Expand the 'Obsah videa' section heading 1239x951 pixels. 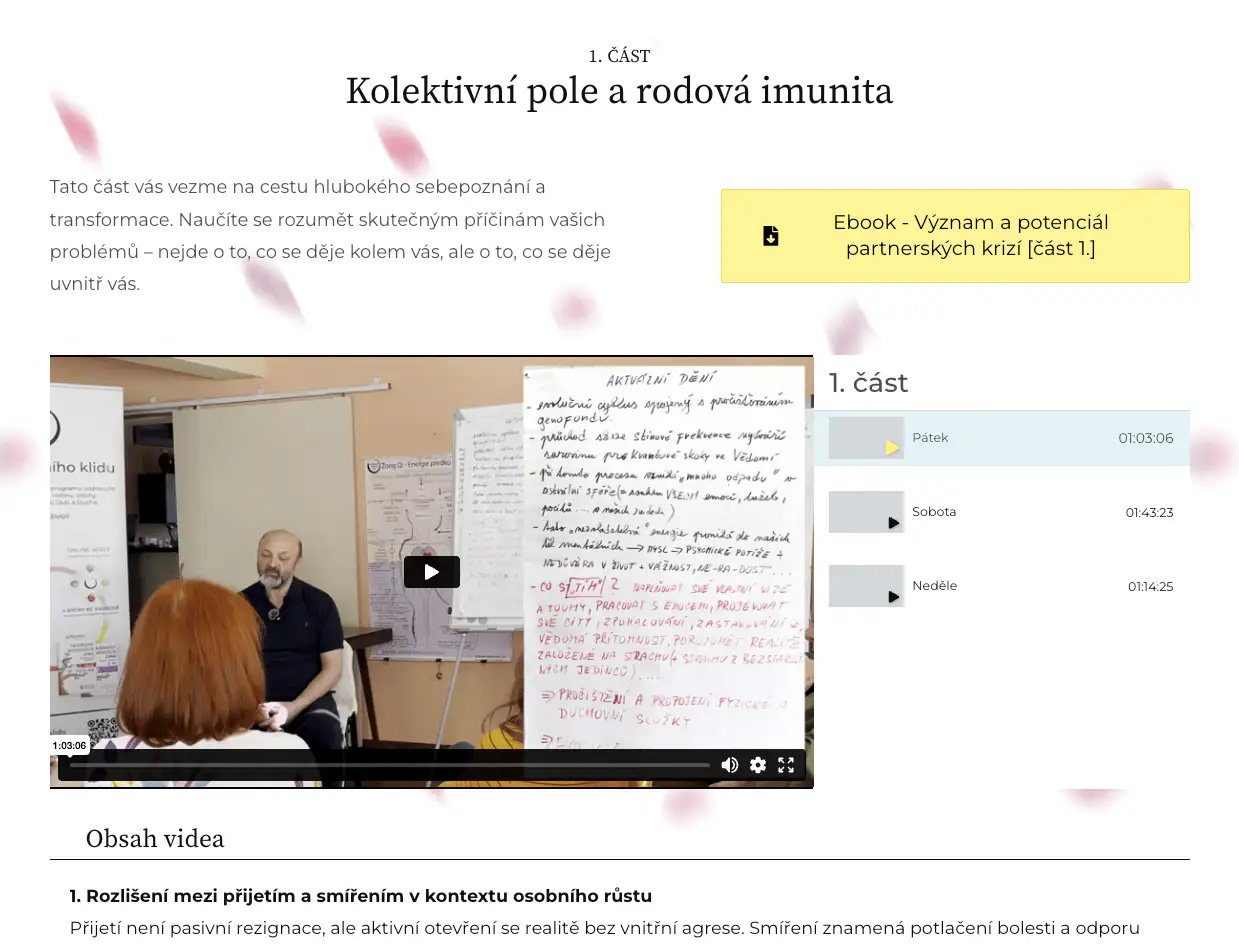pyautogui.click(x=155, y=839)
